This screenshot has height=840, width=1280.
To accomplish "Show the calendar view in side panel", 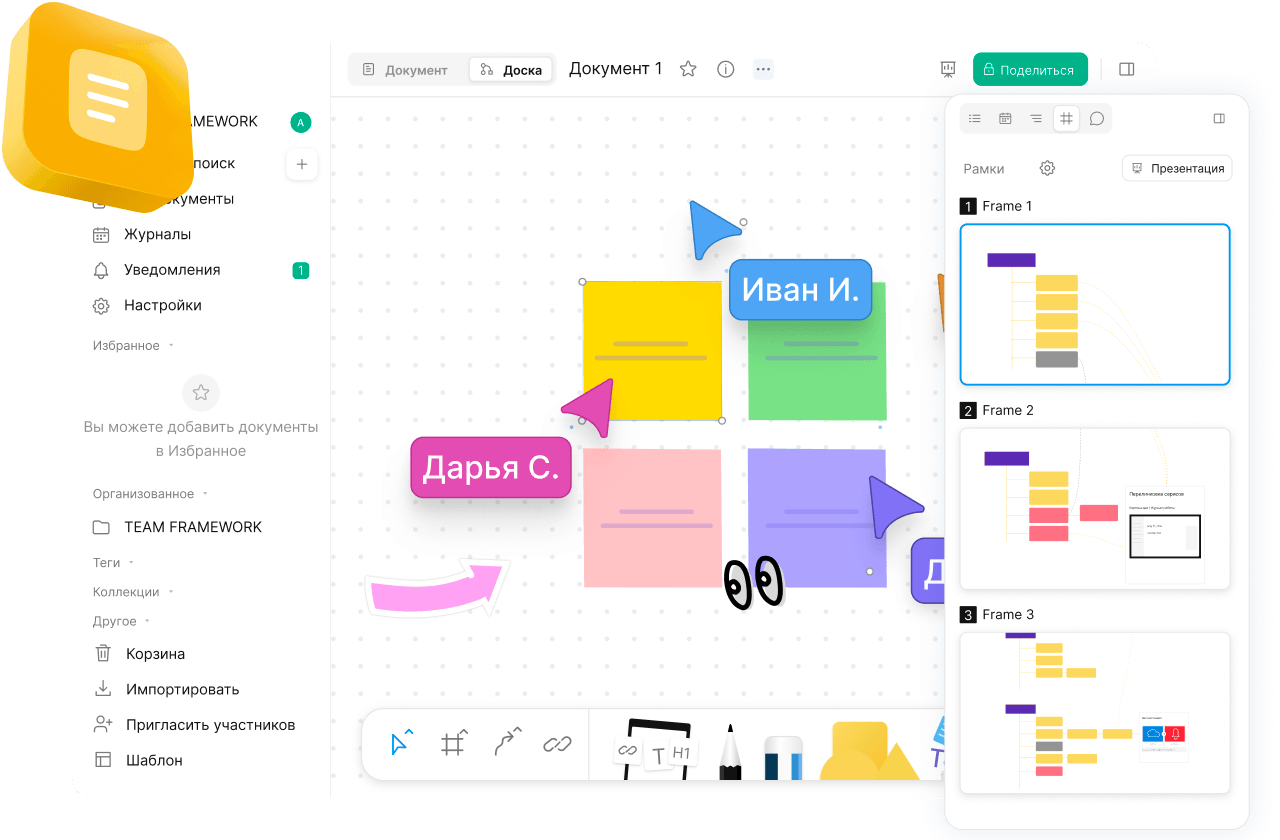I will tap(1005, 119).
